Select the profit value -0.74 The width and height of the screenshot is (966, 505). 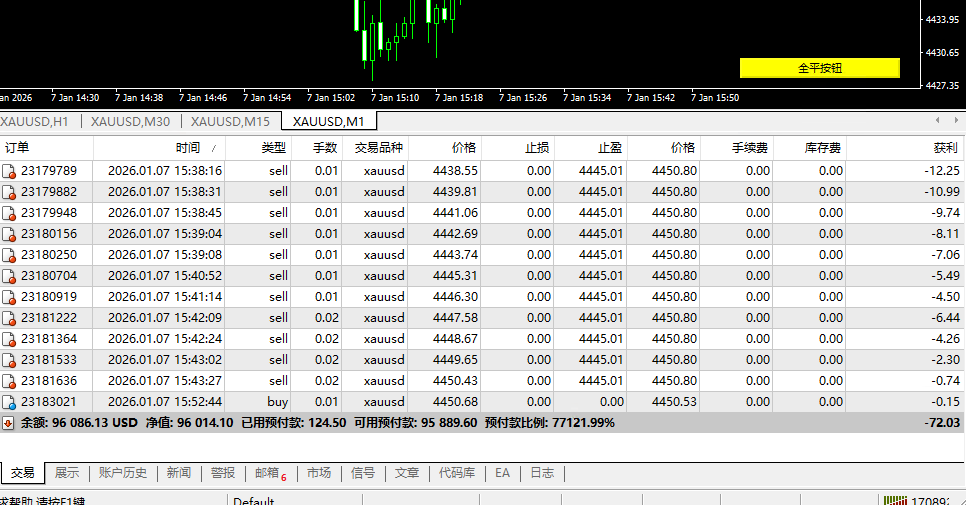(x=946, y=381)
